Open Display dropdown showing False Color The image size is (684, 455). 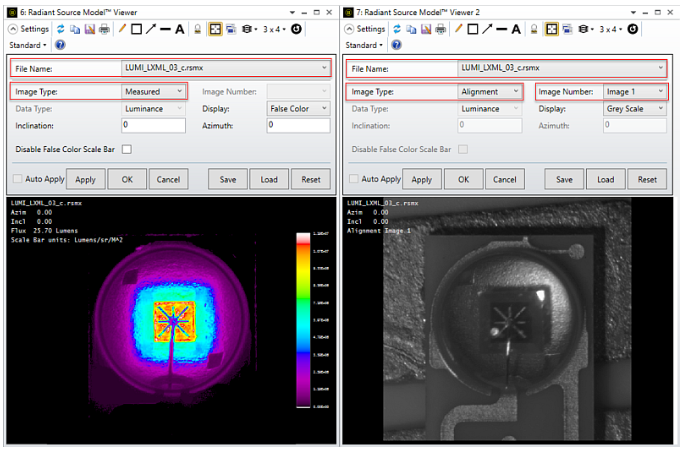300,108
